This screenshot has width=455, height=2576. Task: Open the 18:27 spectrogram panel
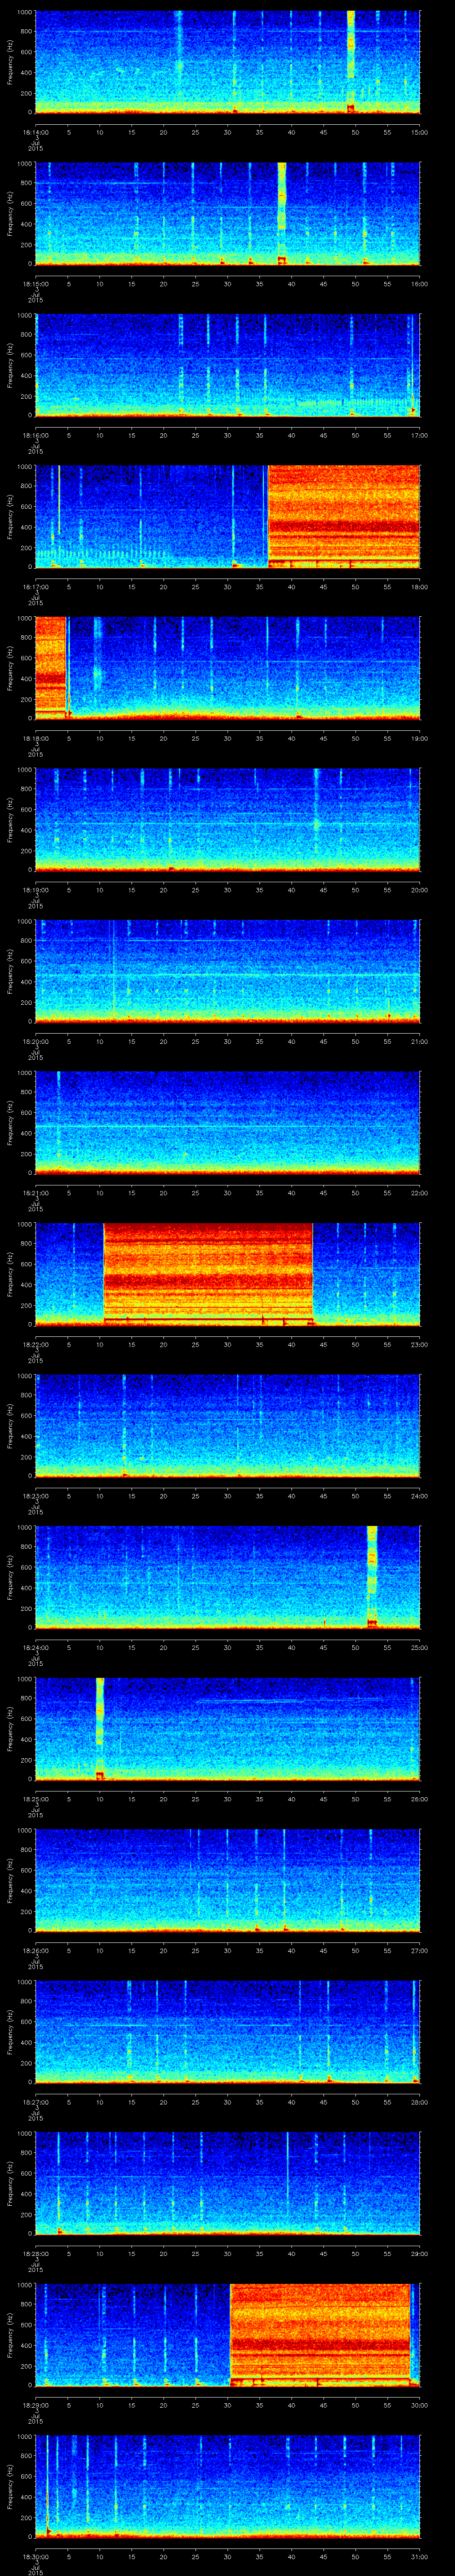[x=227, y=2032]
